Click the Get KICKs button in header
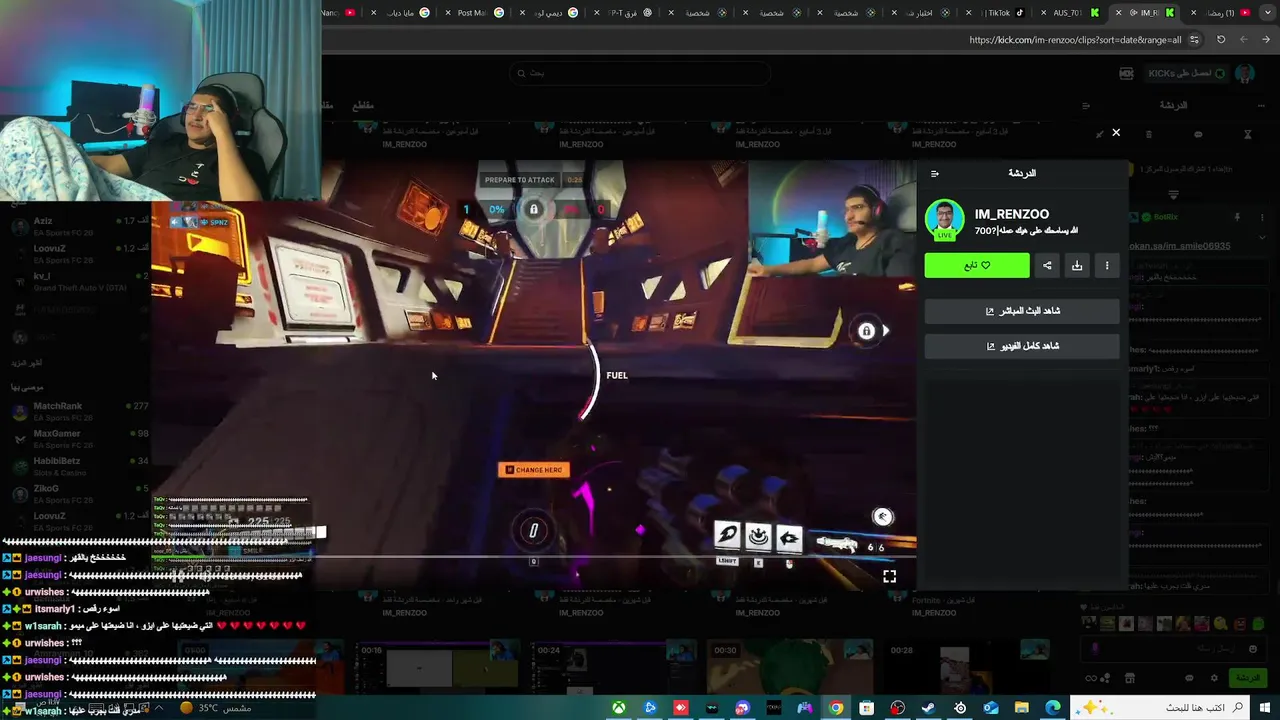This screenshot has width=1280, height=720. pos(1185,73)
